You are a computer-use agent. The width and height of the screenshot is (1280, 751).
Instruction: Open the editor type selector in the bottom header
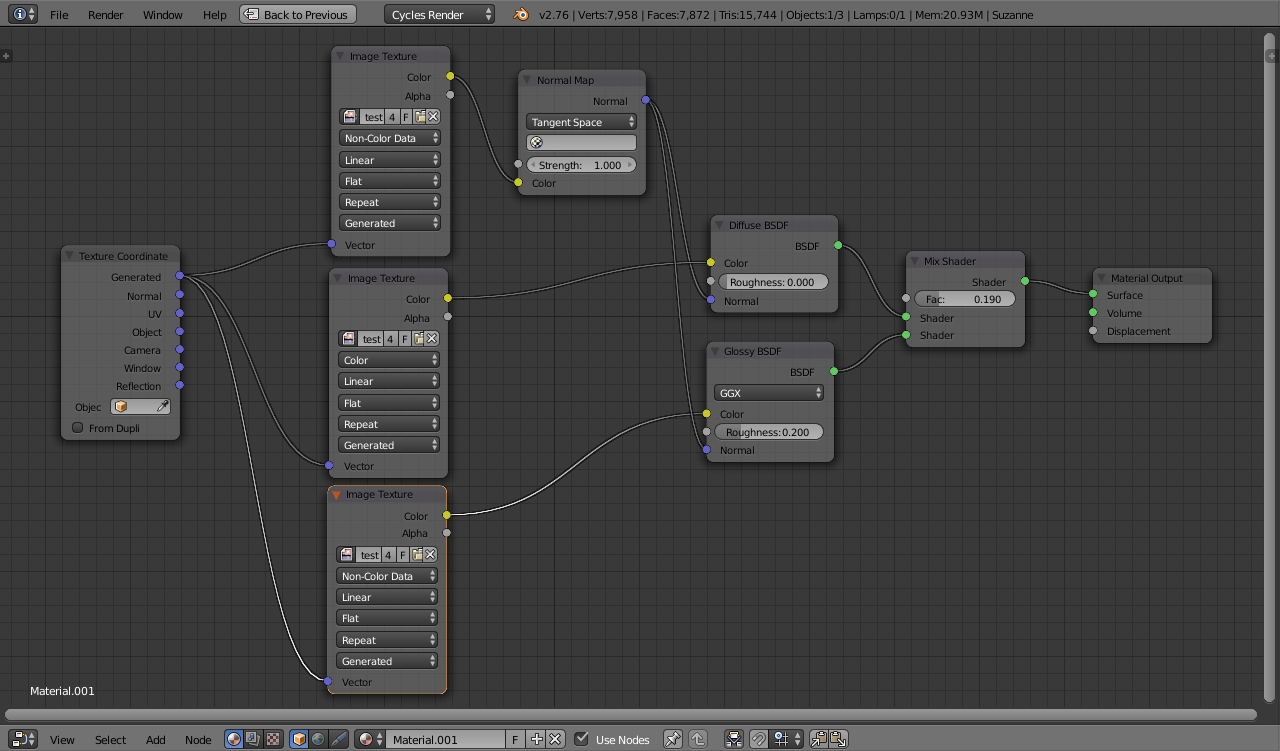tap(24, 739)
